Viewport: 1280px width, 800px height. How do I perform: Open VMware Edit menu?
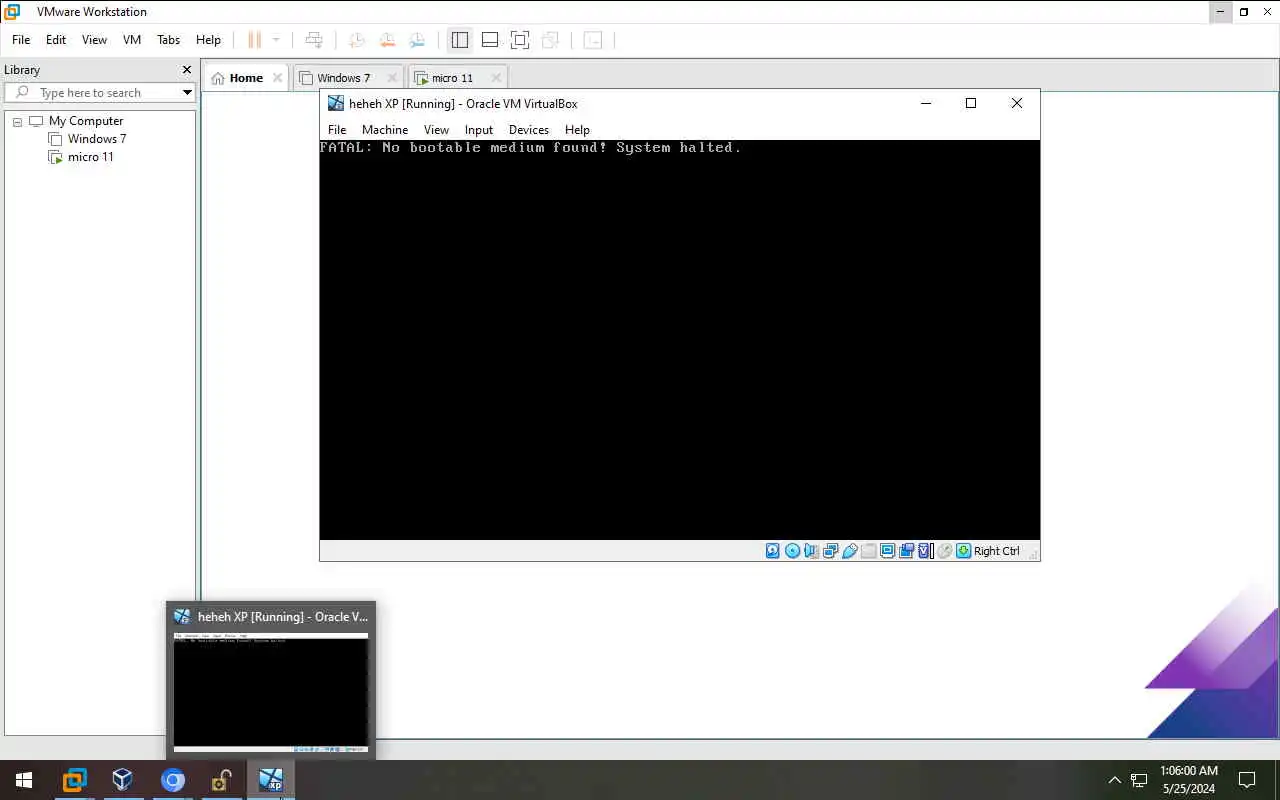click(56, 40)
